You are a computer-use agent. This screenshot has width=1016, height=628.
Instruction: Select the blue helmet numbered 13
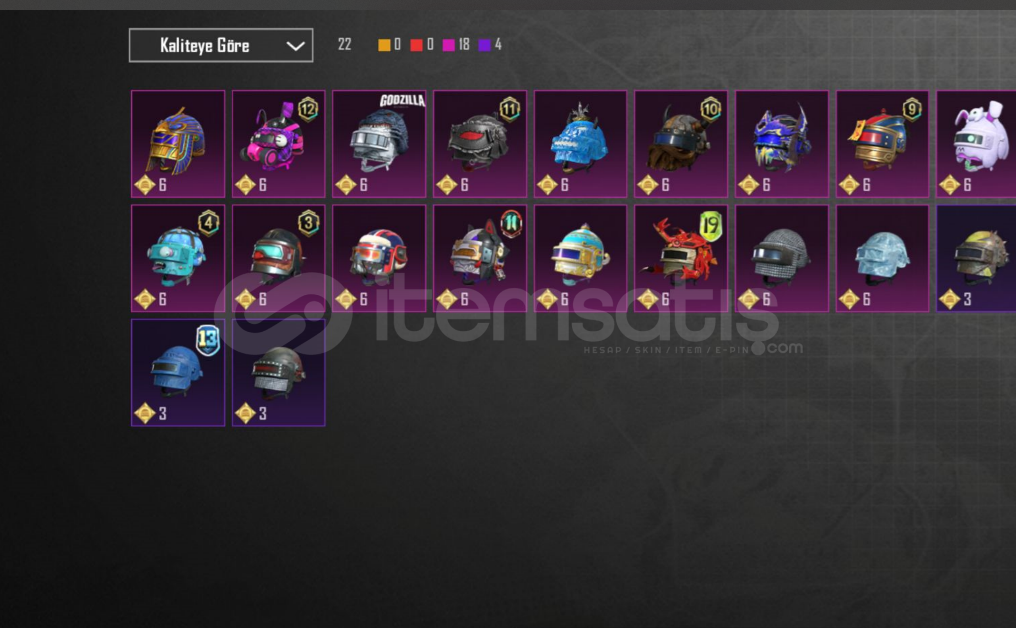178,373
